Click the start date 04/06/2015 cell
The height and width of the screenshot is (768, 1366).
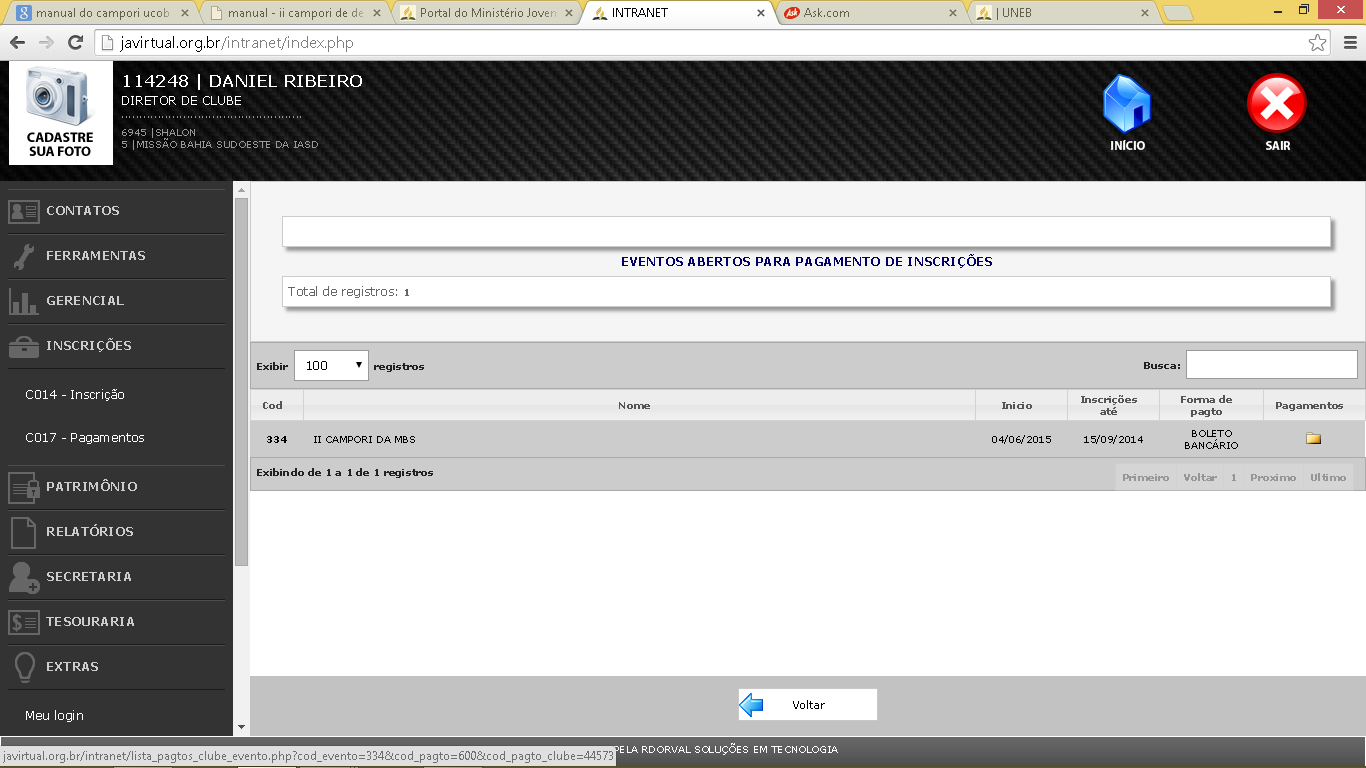point(1021,439)
